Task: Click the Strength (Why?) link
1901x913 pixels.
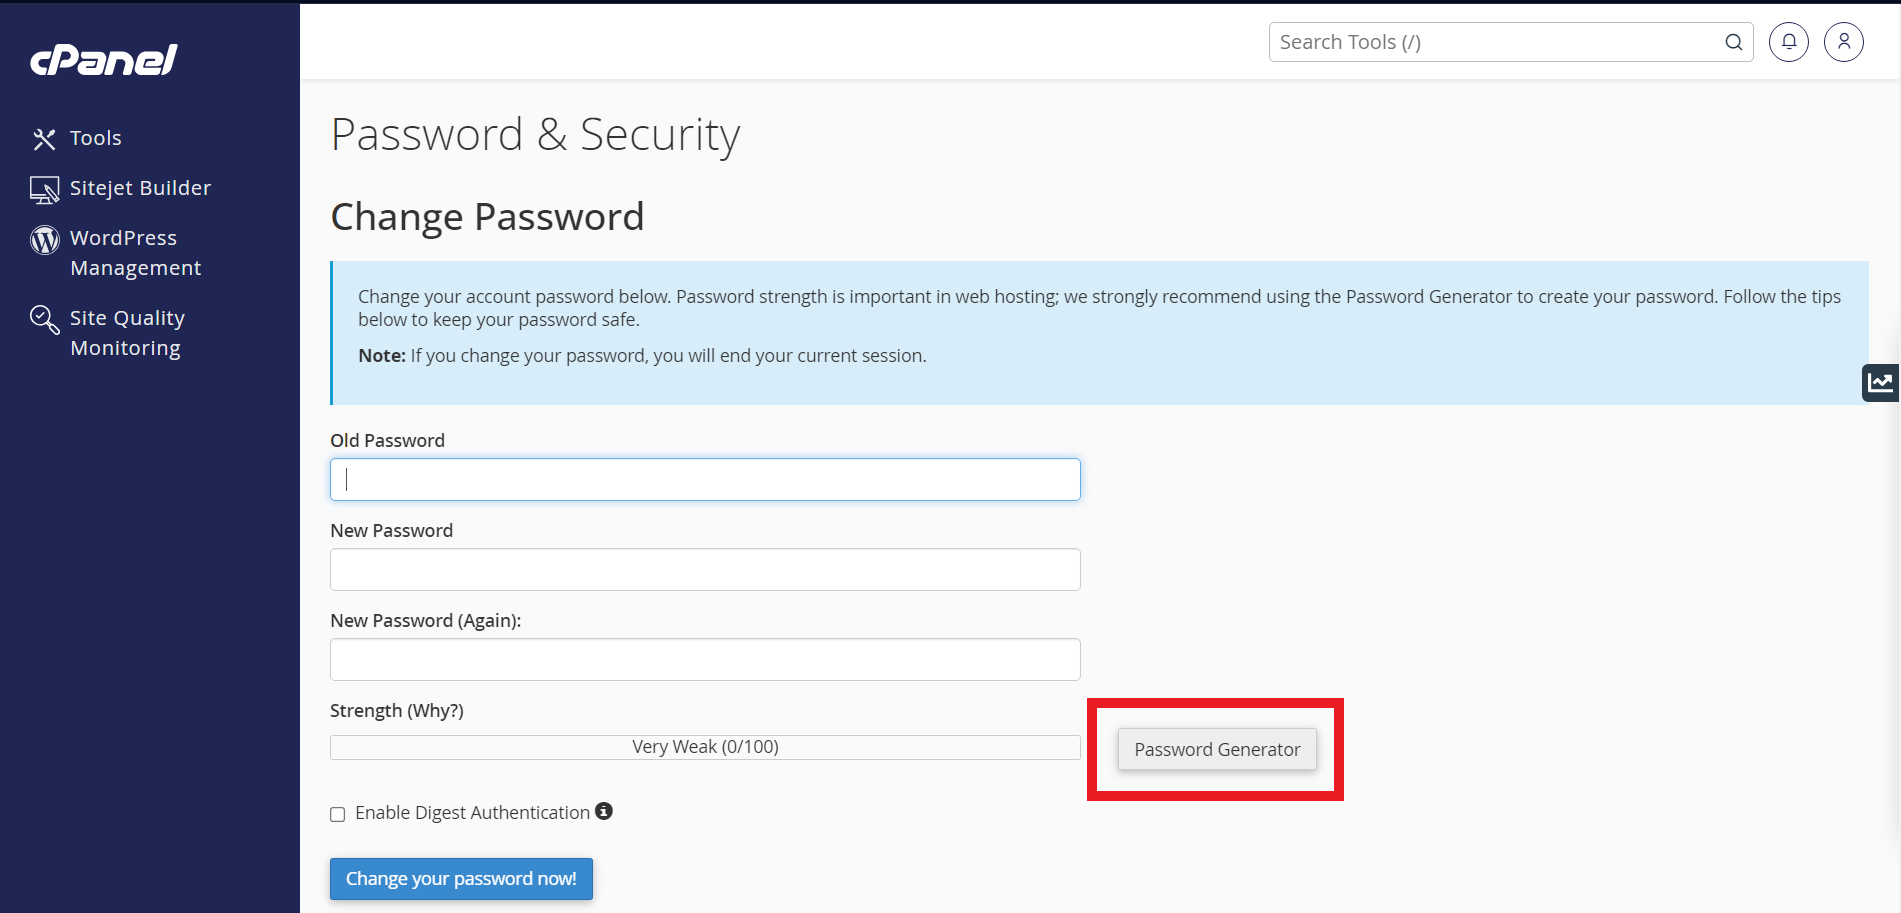Action: [x=397, y=710]
